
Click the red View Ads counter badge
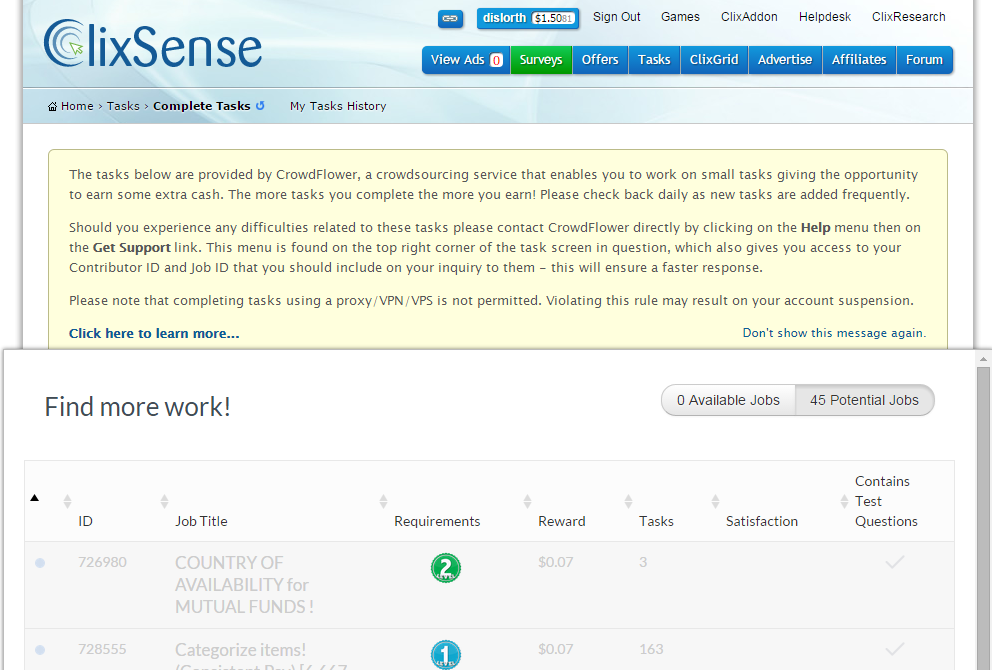coord(496,59)
